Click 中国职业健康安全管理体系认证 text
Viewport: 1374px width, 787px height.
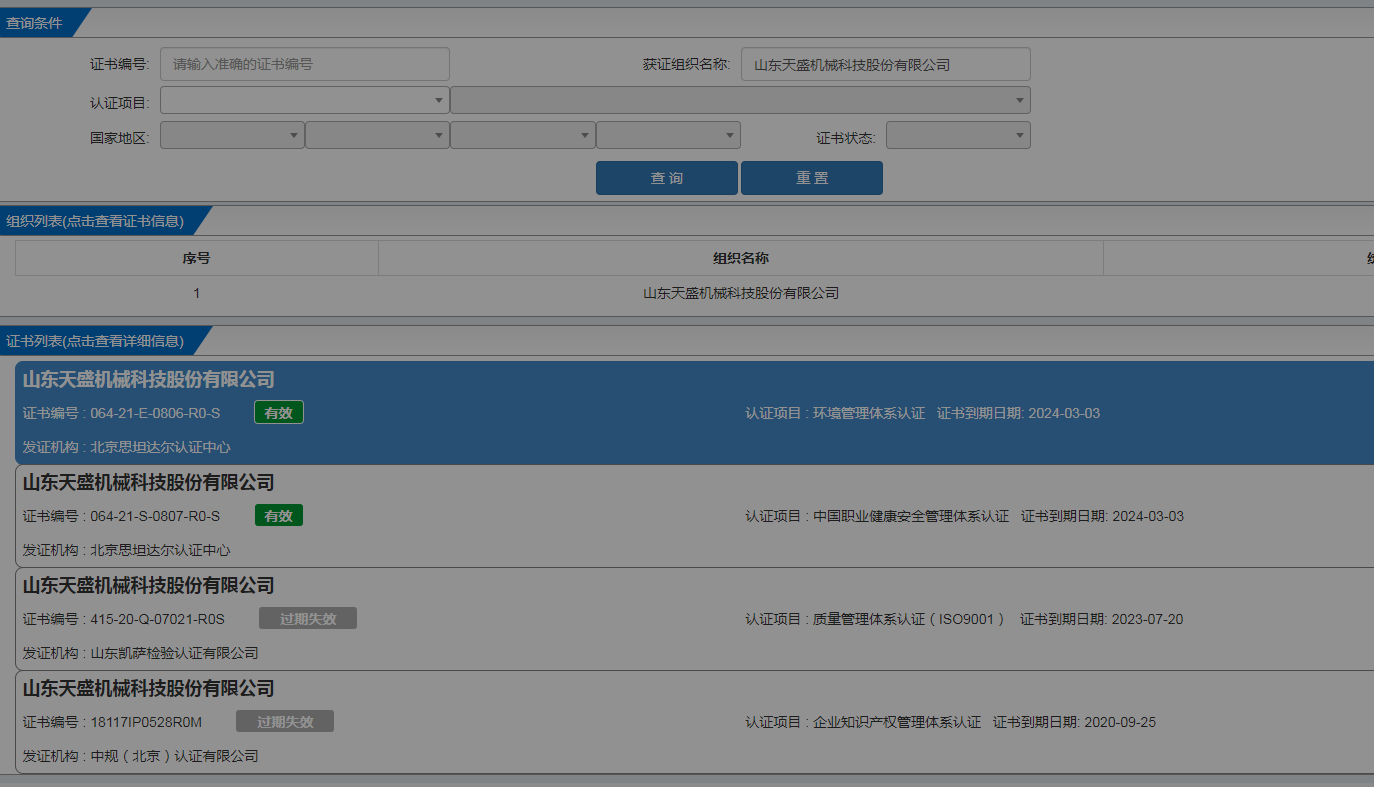pyautogui.click(x=911, y=516)
